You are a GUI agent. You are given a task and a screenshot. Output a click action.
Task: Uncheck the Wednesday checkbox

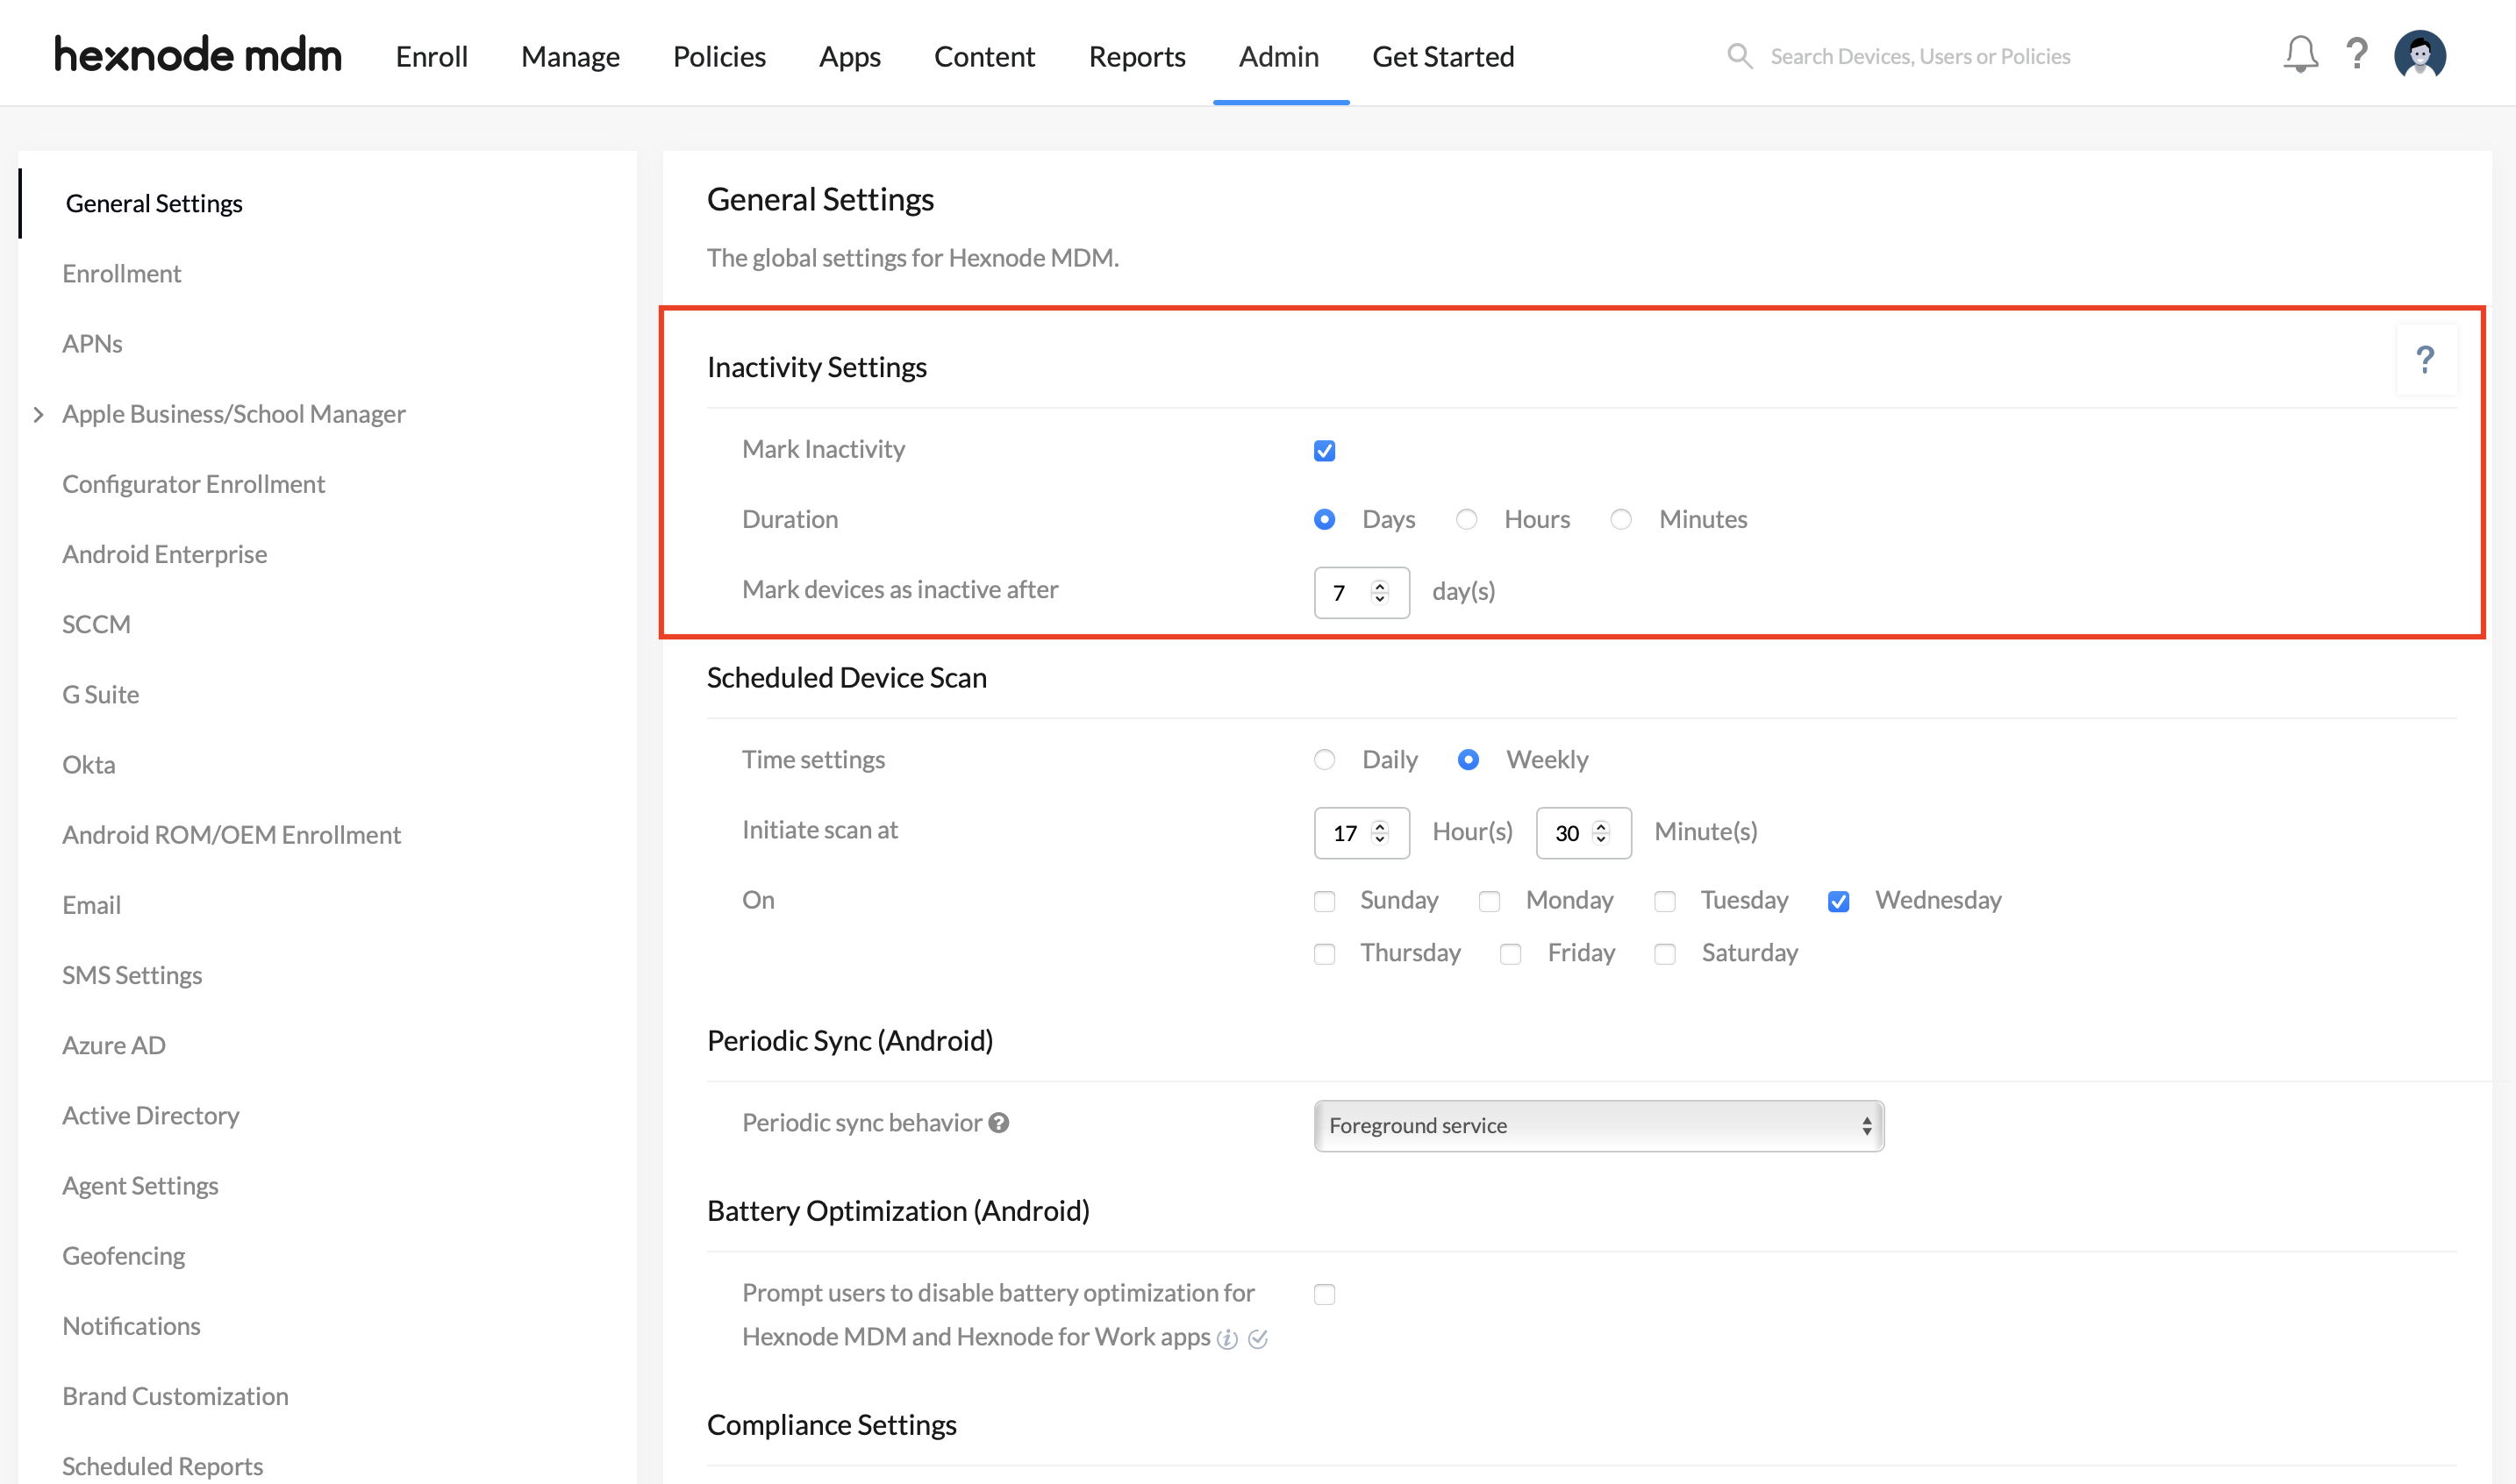1838,902
